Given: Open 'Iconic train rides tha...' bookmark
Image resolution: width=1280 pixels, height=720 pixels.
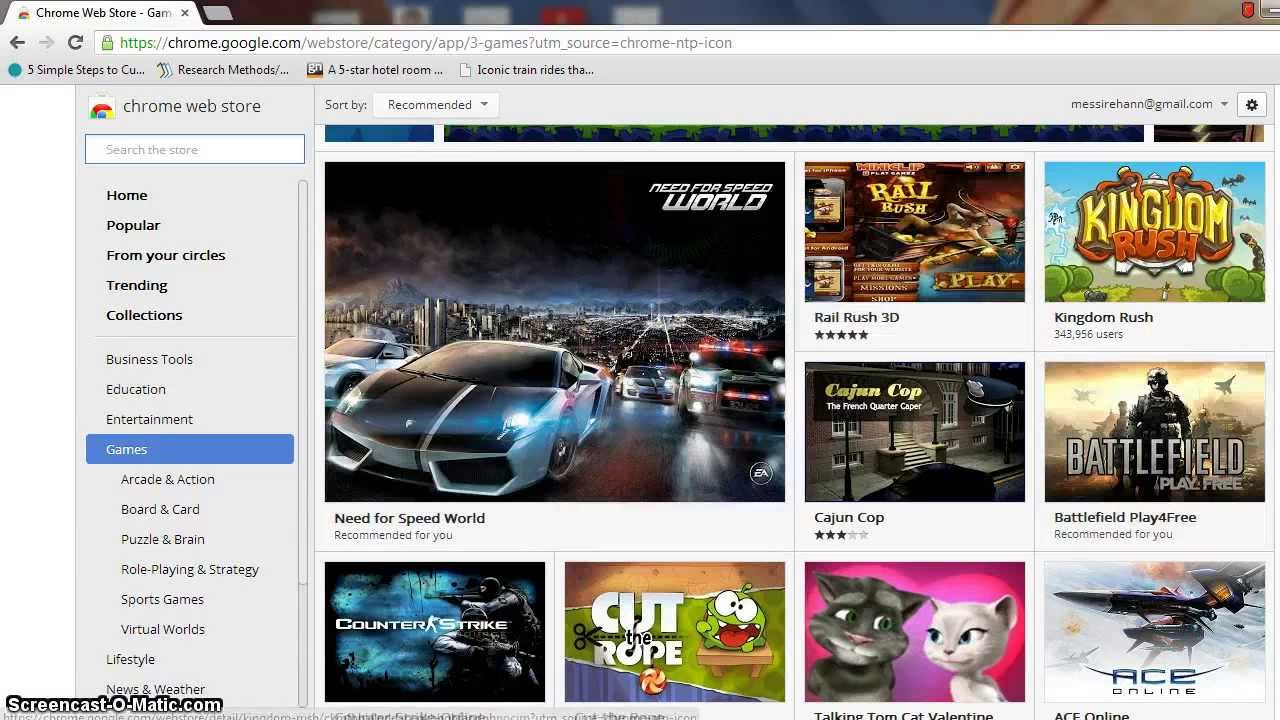Looking at the screenshot, I should click(526, 70).
